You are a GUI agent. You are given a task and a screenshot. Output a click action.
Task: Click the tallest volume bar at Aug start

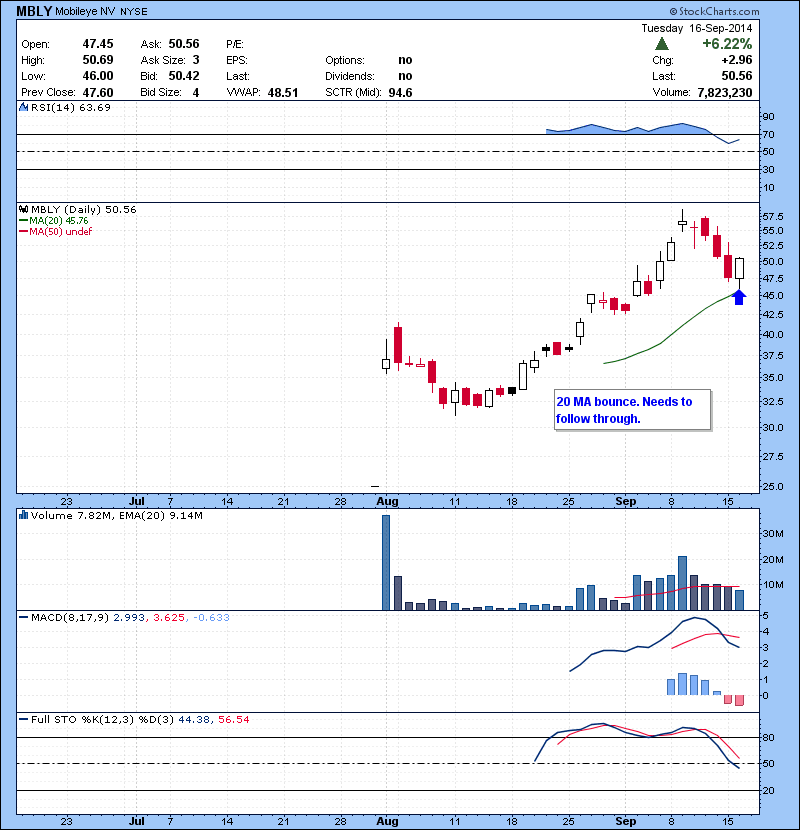click(386, 563)
